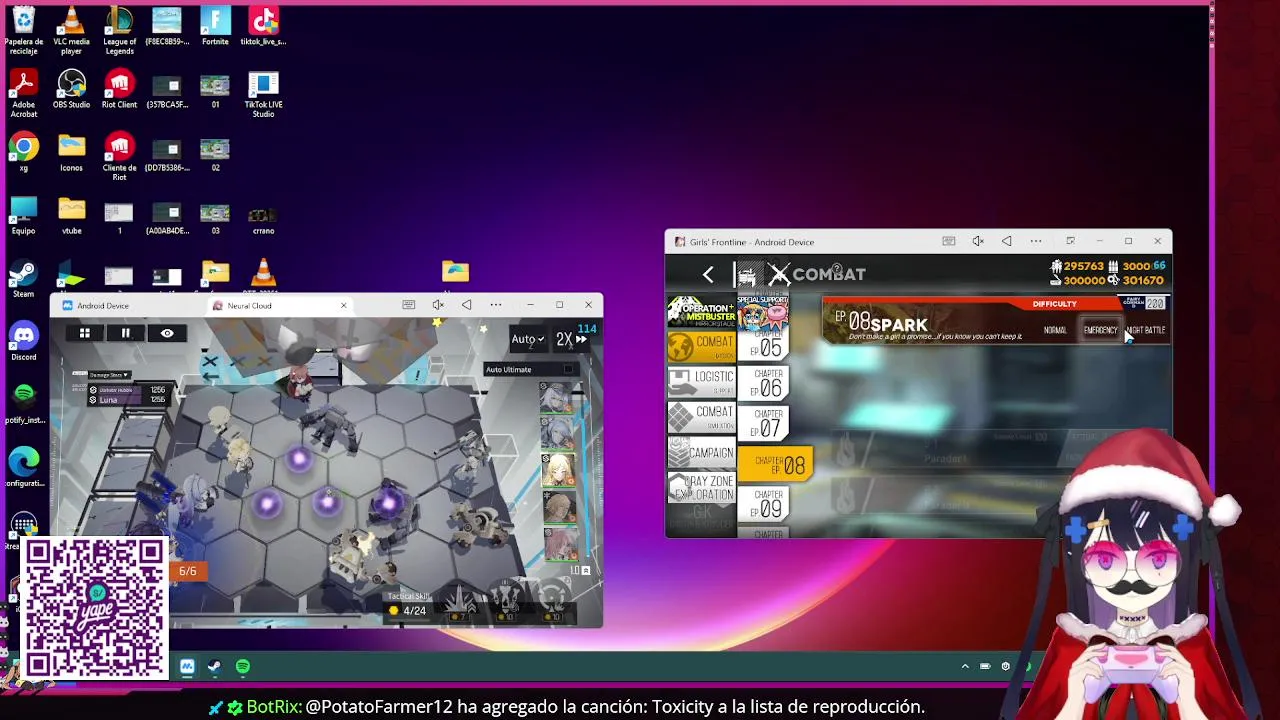Screen dimensions: 1280x720
Task: Pause the Neural Cloud battle
Action: 126,333
